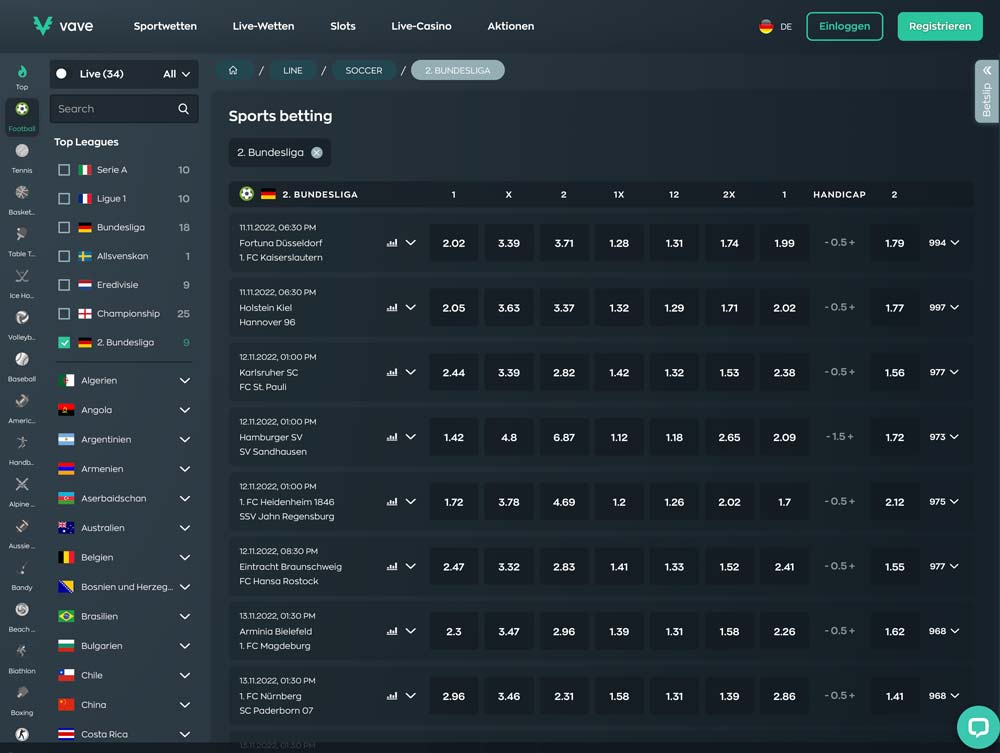Screen dimensions: 1000x753
Task: Open the Aktionen menu
Action: point(511,26)
